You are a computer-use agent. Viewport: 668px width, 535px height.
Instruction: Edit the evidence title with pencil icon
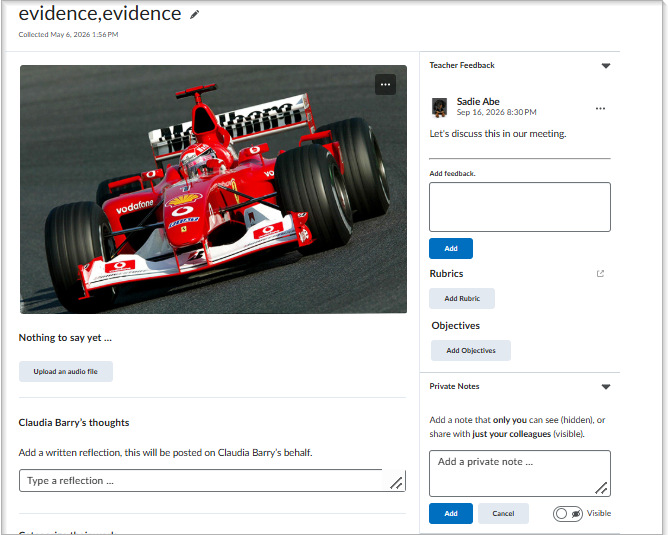point(195,15)
